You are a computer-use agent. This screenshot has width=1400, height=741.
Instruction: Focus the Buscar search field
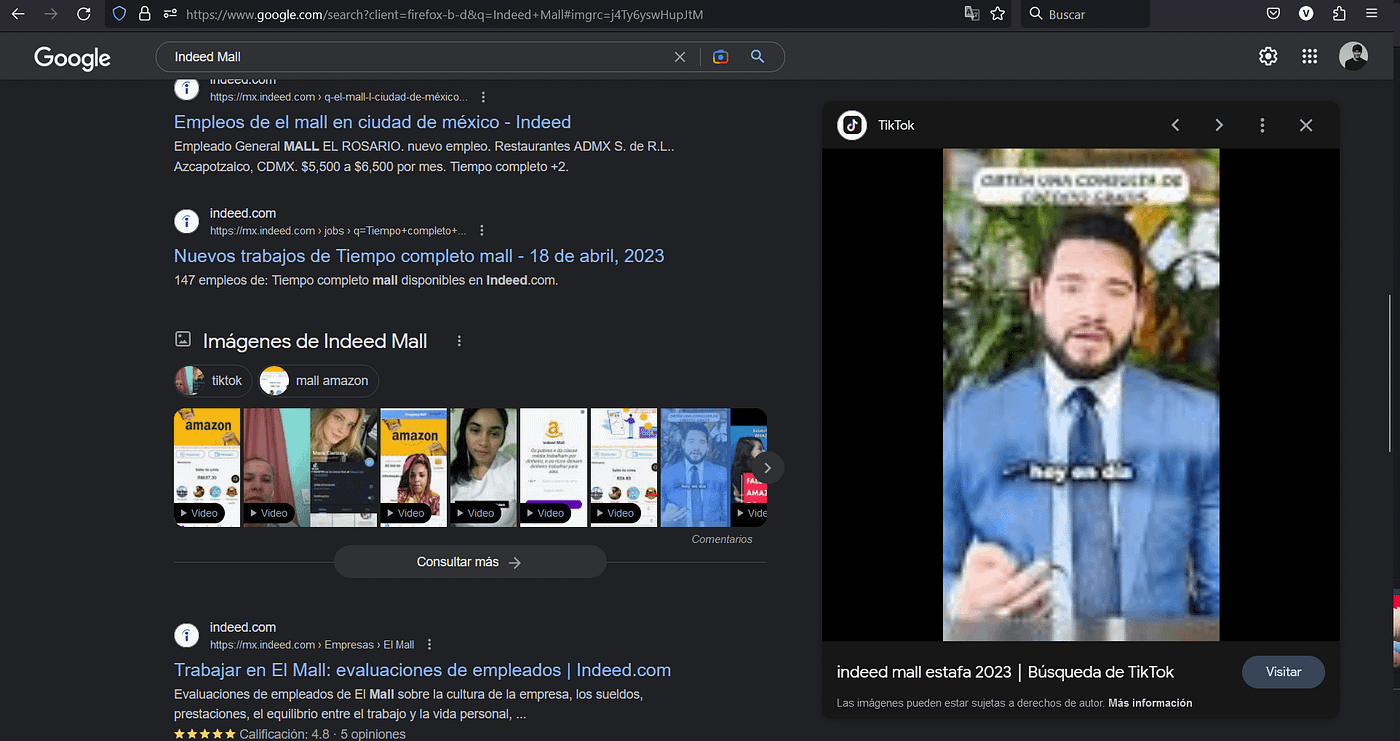click(x=1085, y=14)
